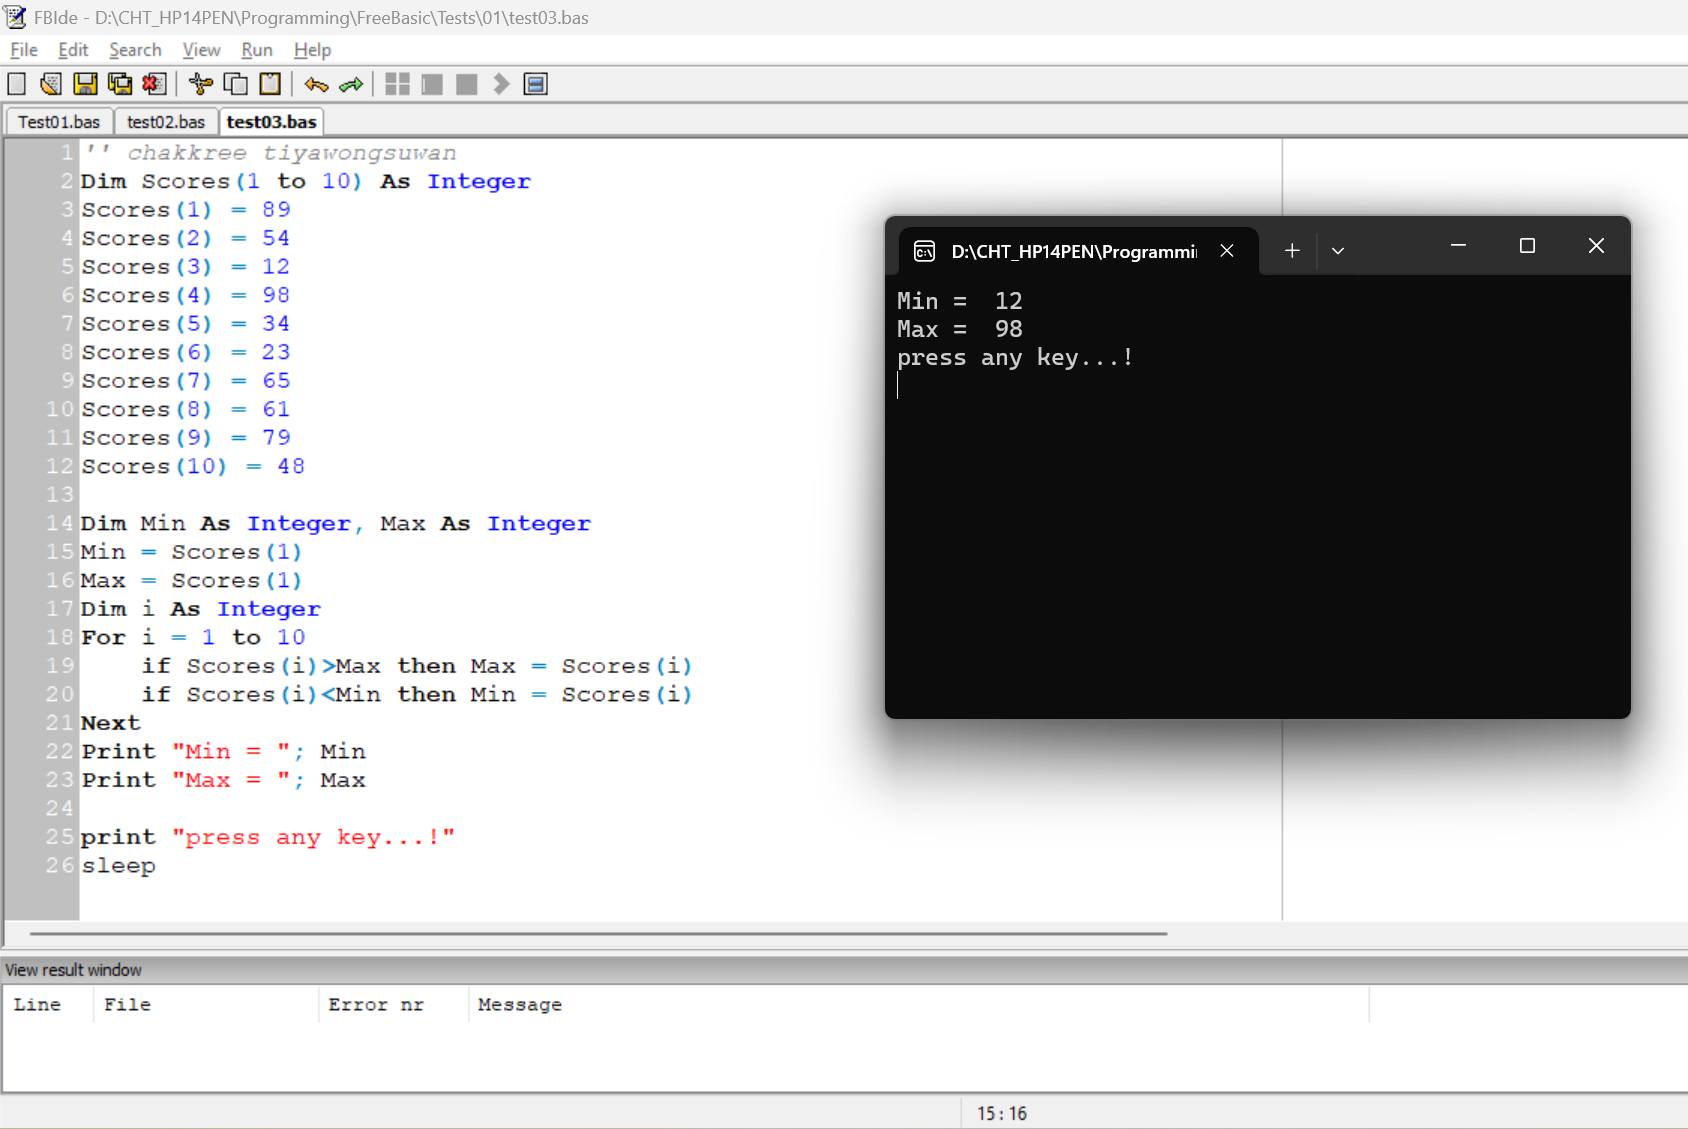Open the File menu
This screenshot has height=1129, width=1688.
(24, 50)
